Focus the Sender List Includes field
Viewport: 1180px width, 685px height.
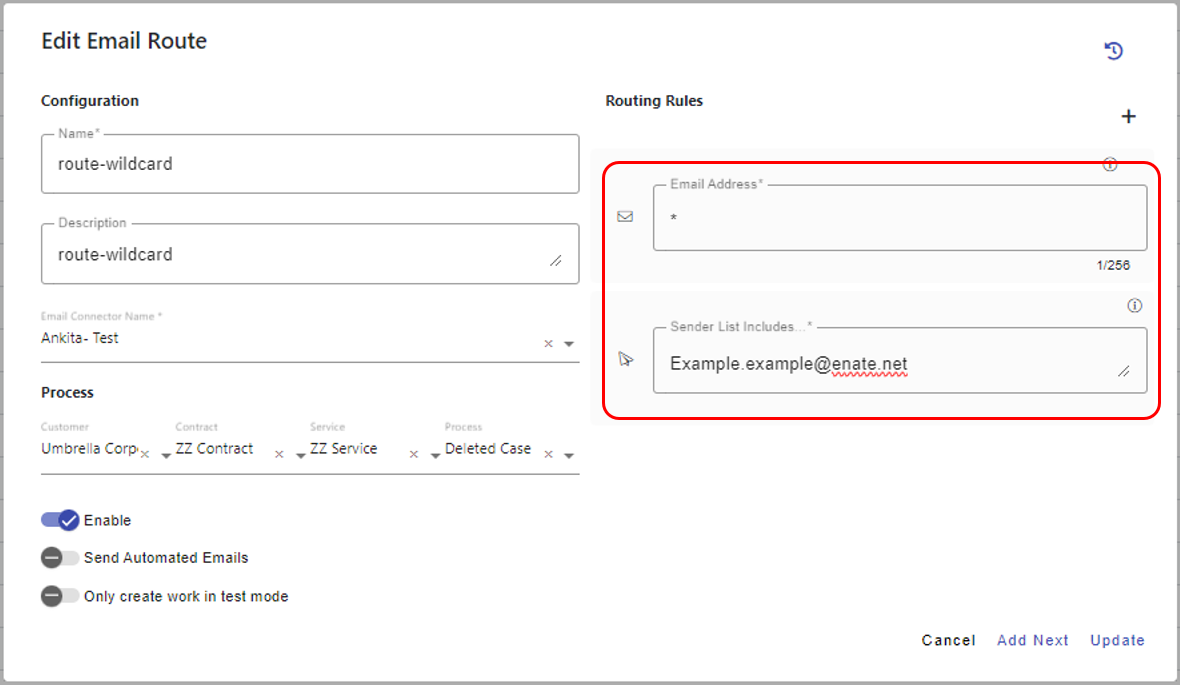click(x=890, y=364)
